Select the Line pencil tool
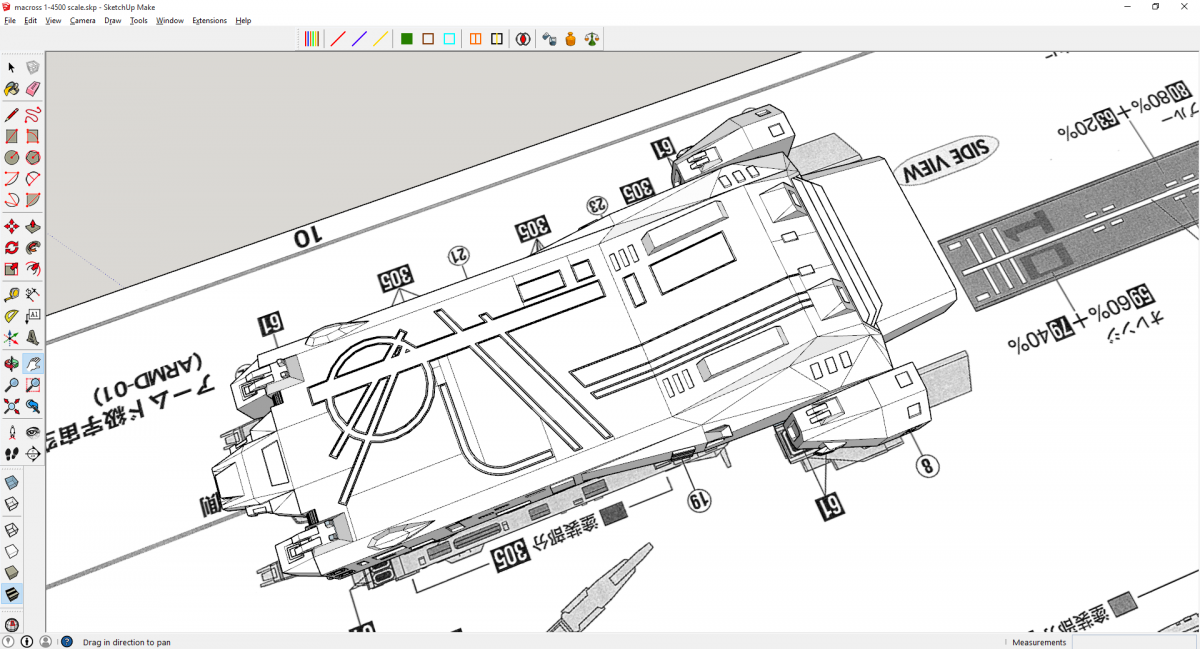 pyautogui.click(x=12, y=114)
